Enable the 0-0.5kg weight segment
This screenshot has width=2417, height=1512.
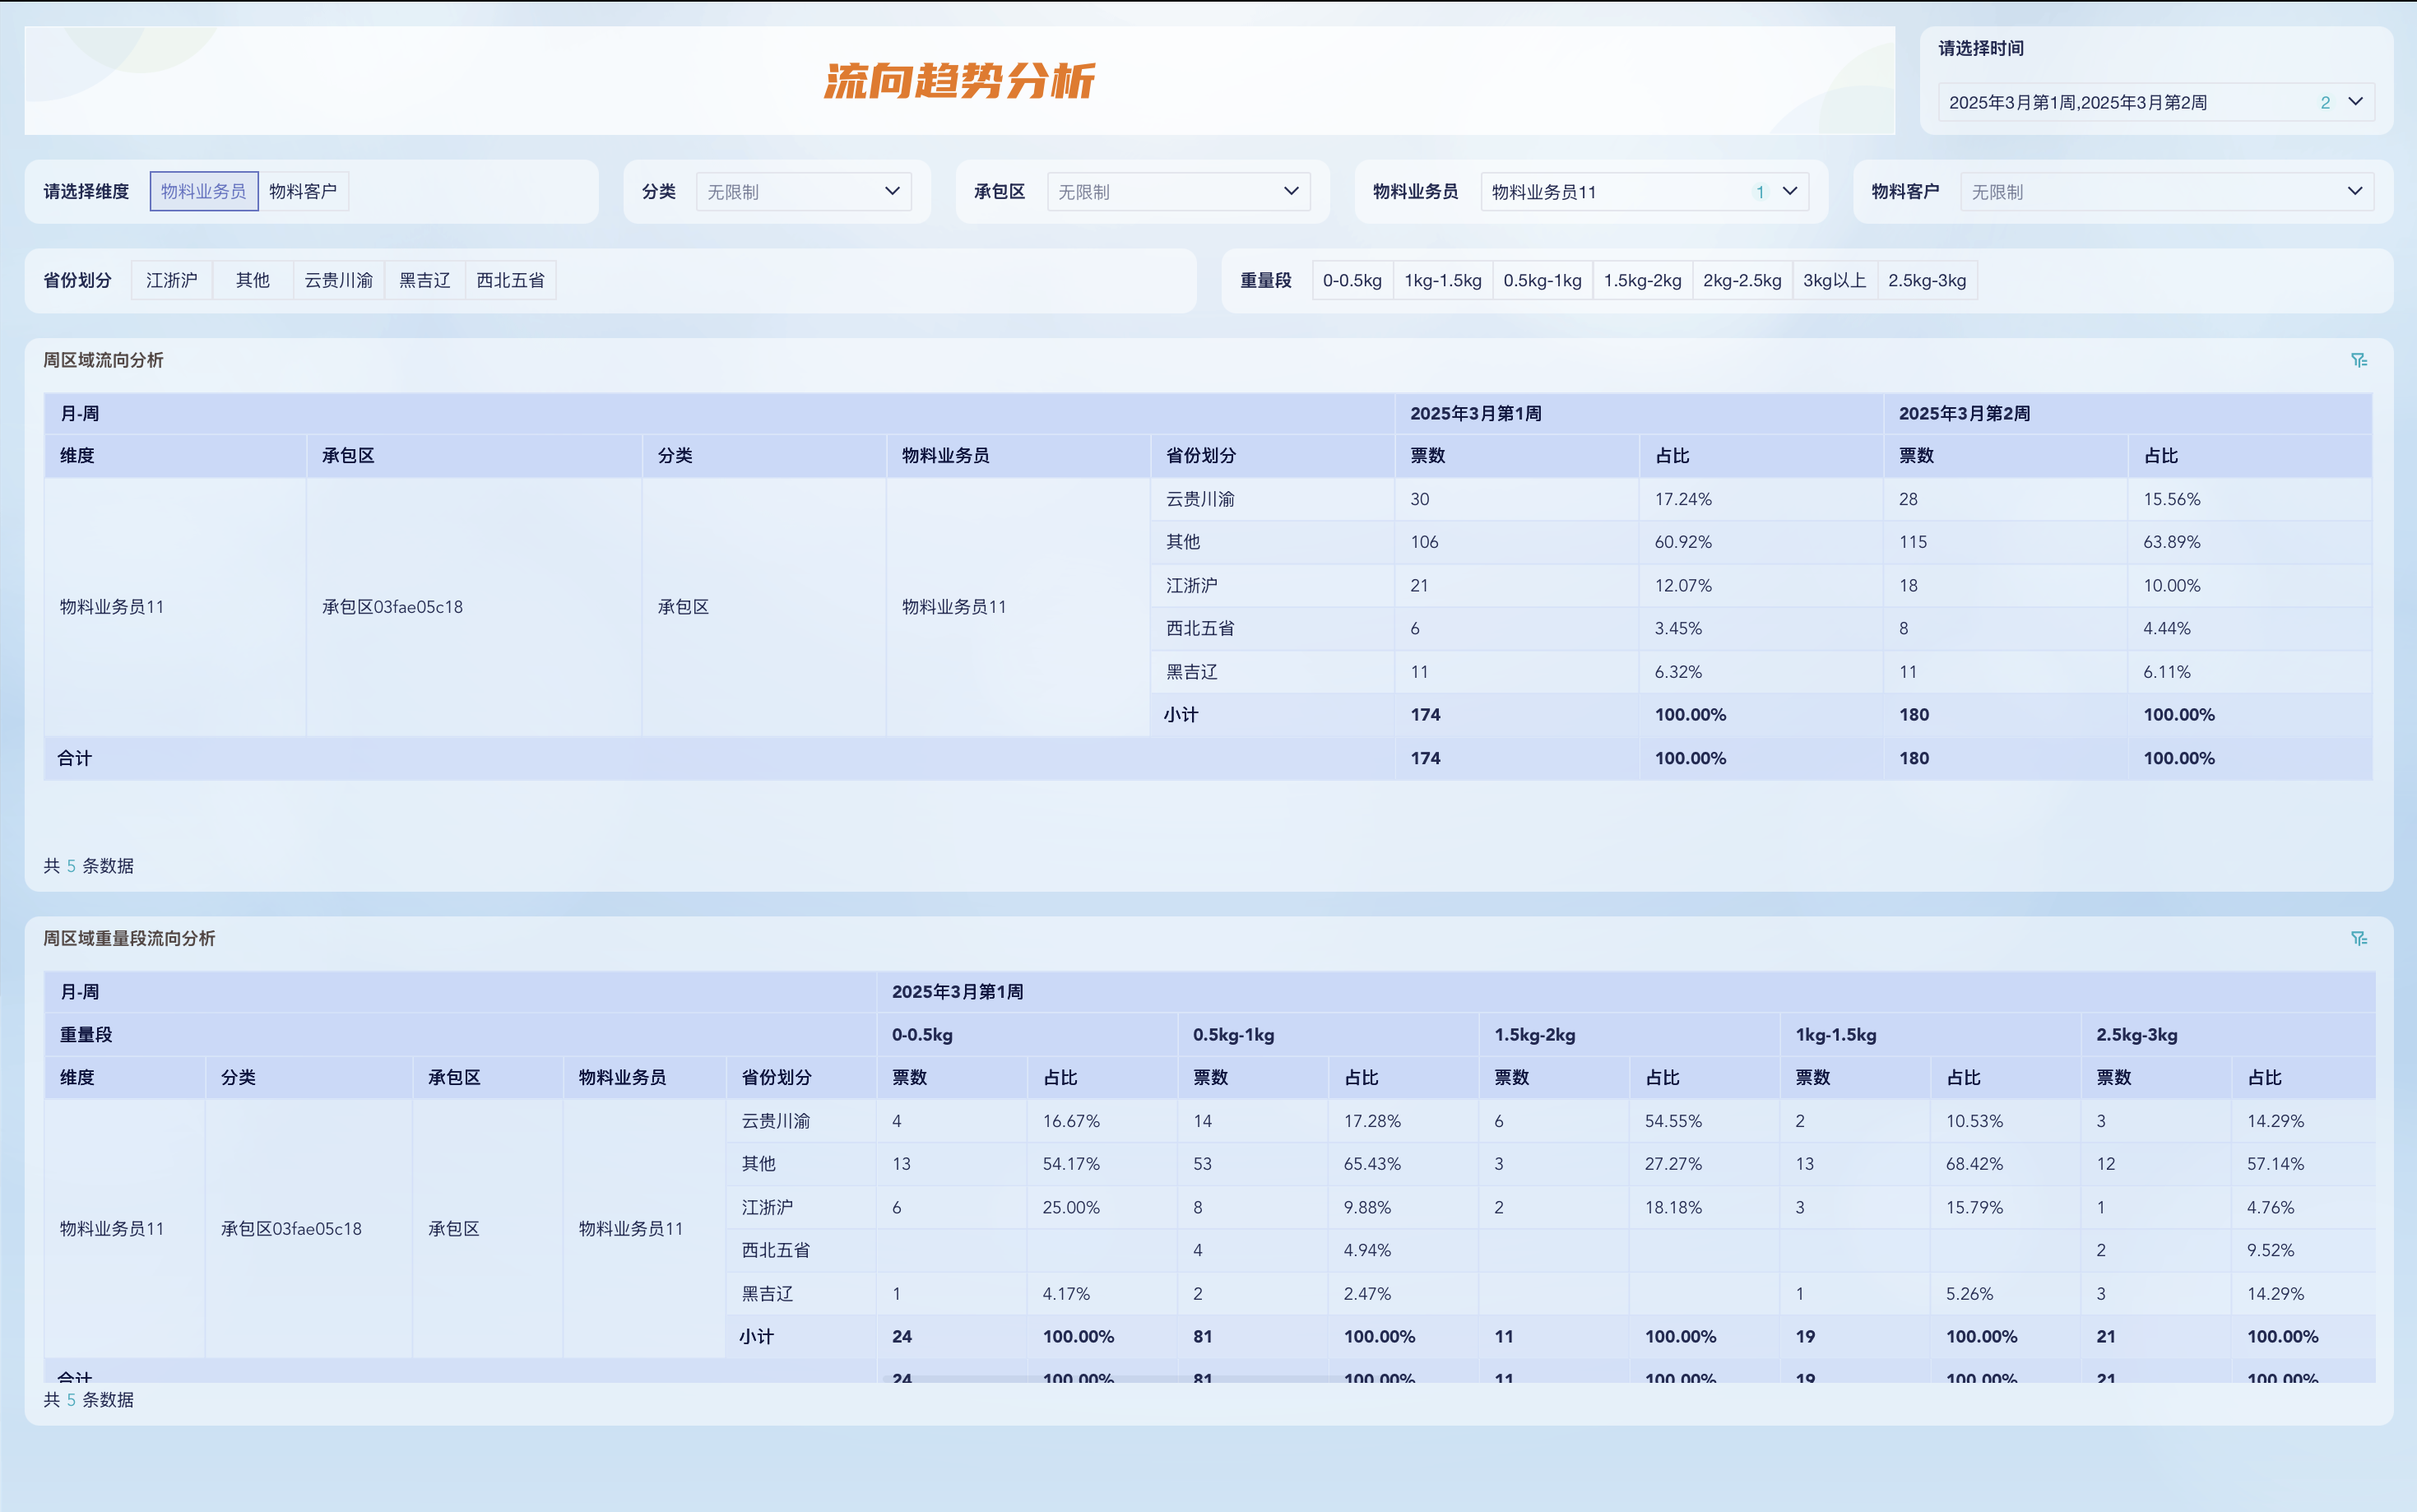click(1351, 280)
